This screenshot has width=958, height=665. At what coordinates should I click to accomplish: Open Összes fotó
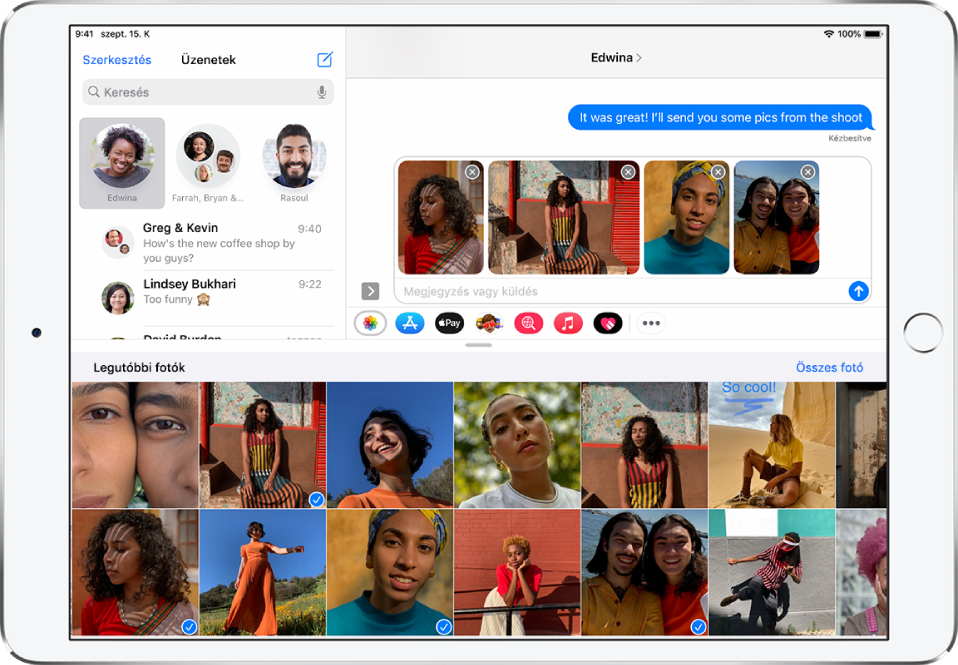click(x=830, y=367)
